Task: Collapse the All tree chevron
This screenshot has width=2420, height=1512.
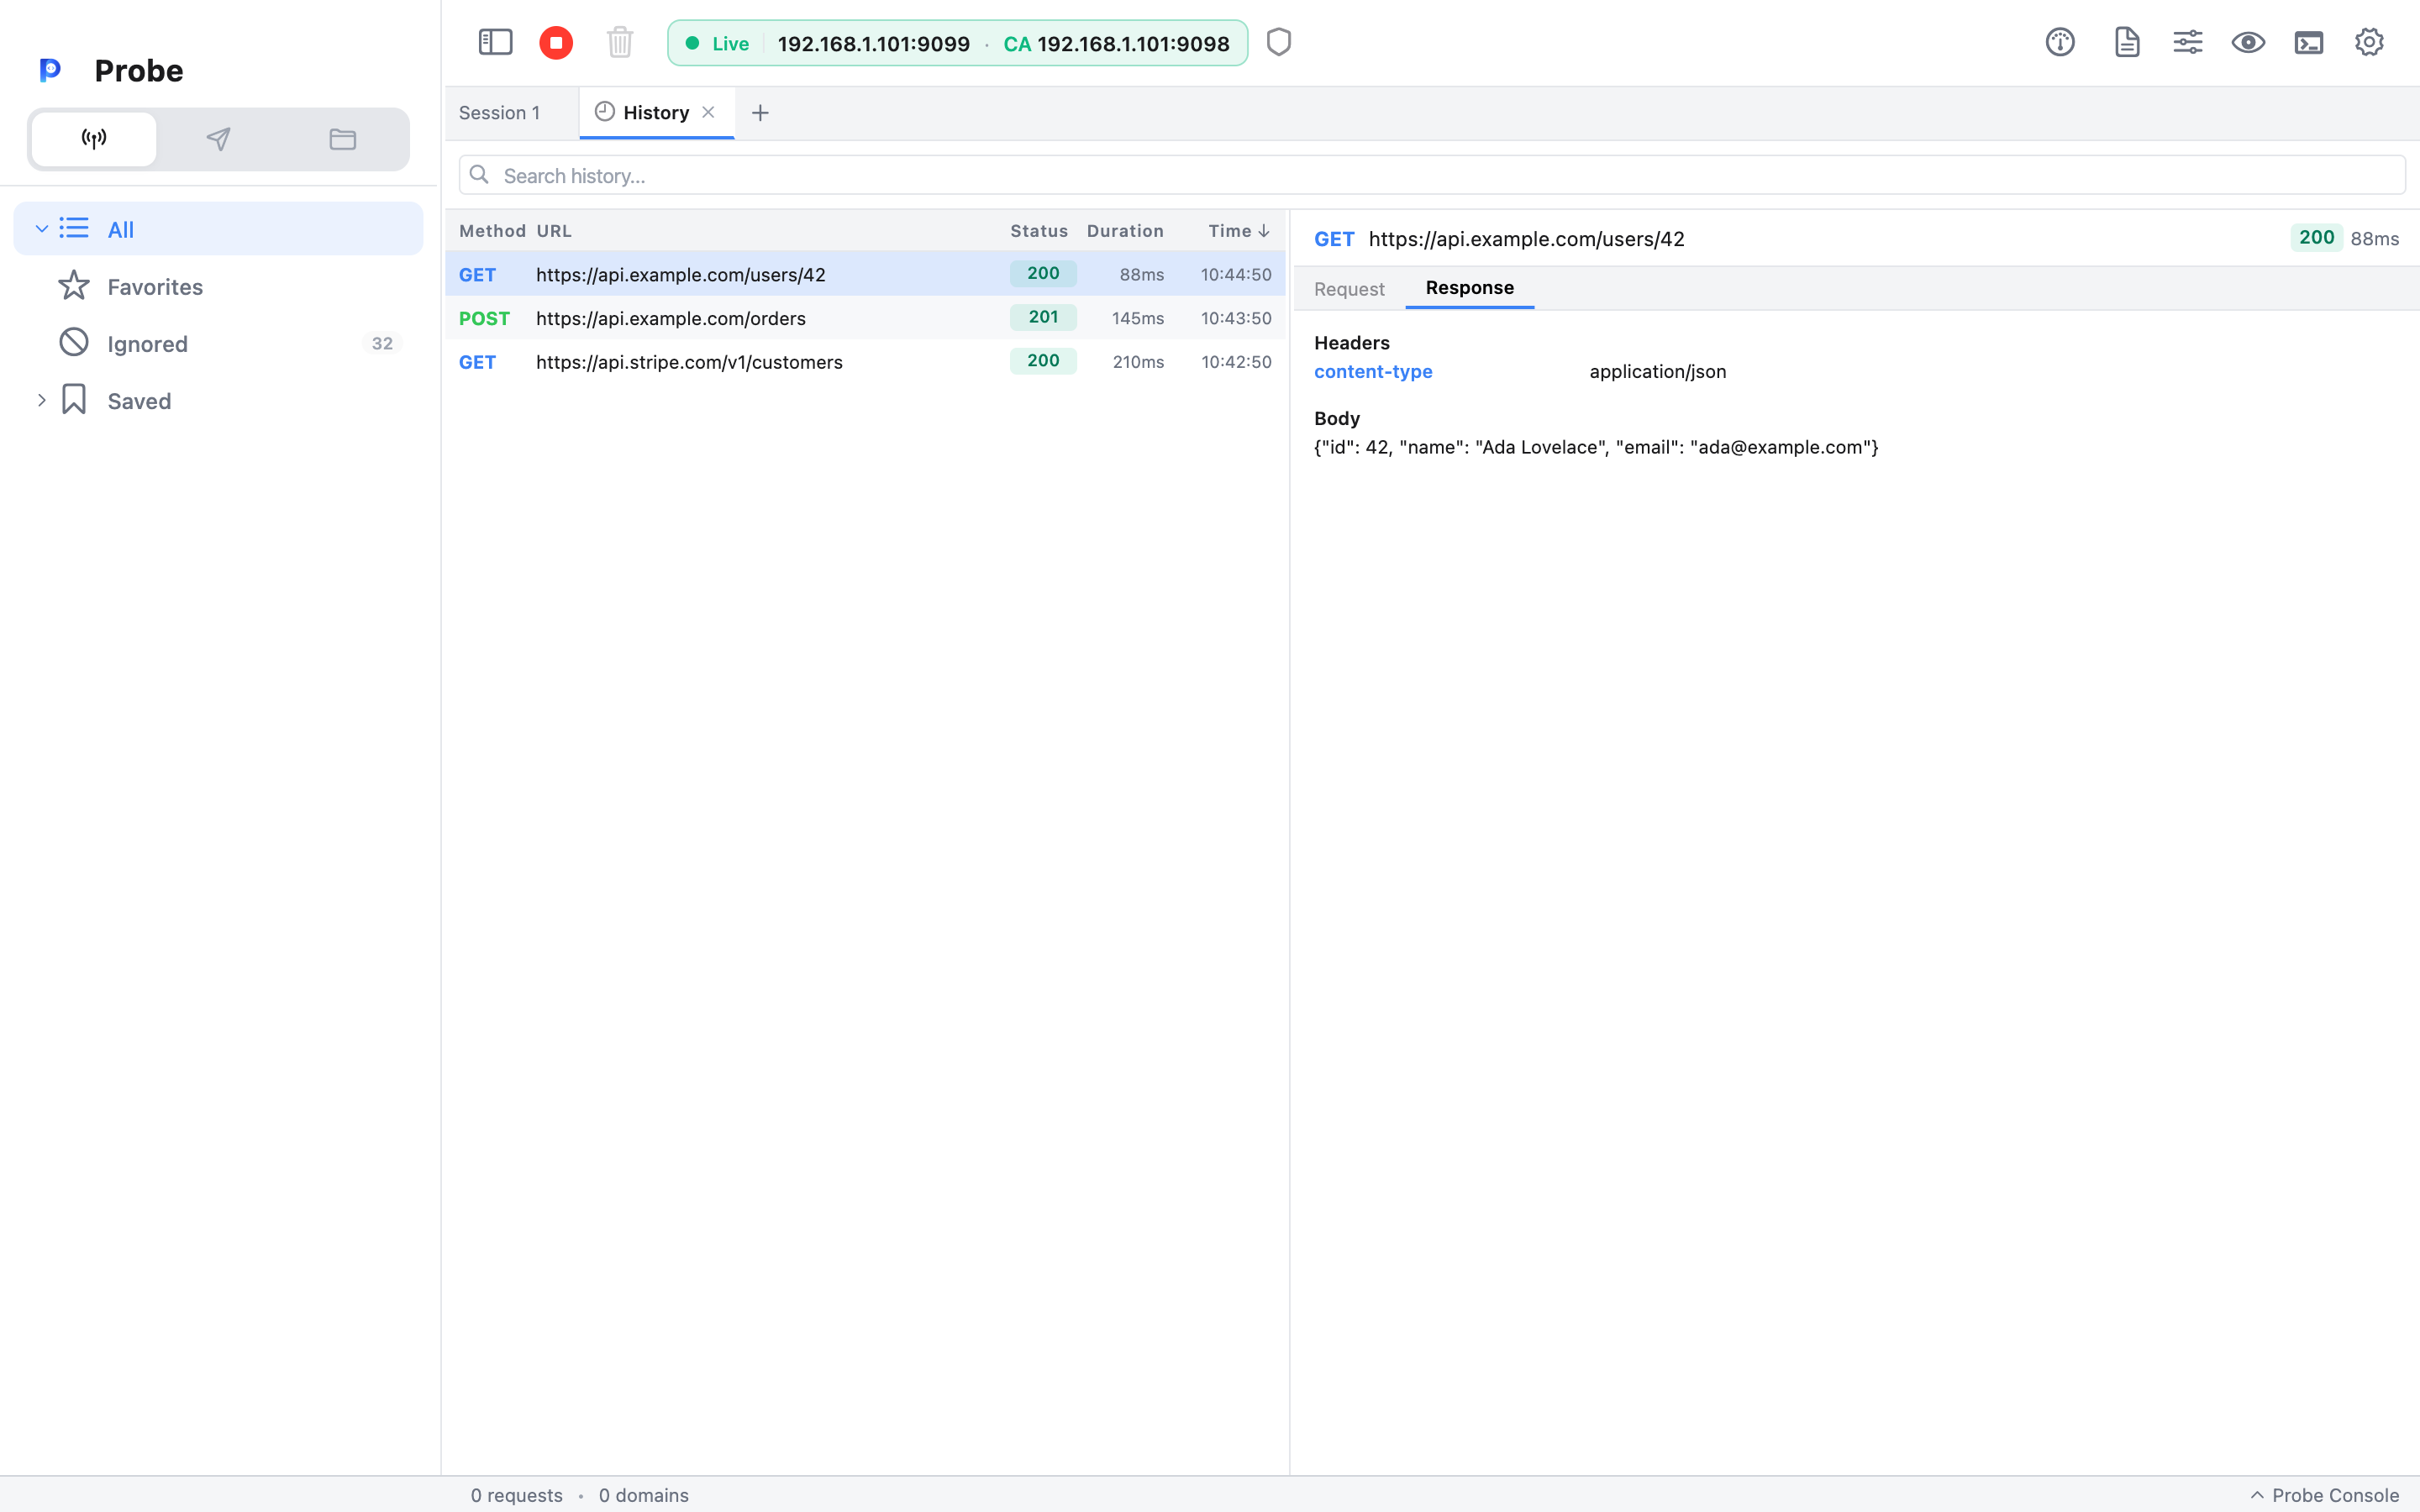Action: pyautogui.click(x=41, y=229)
